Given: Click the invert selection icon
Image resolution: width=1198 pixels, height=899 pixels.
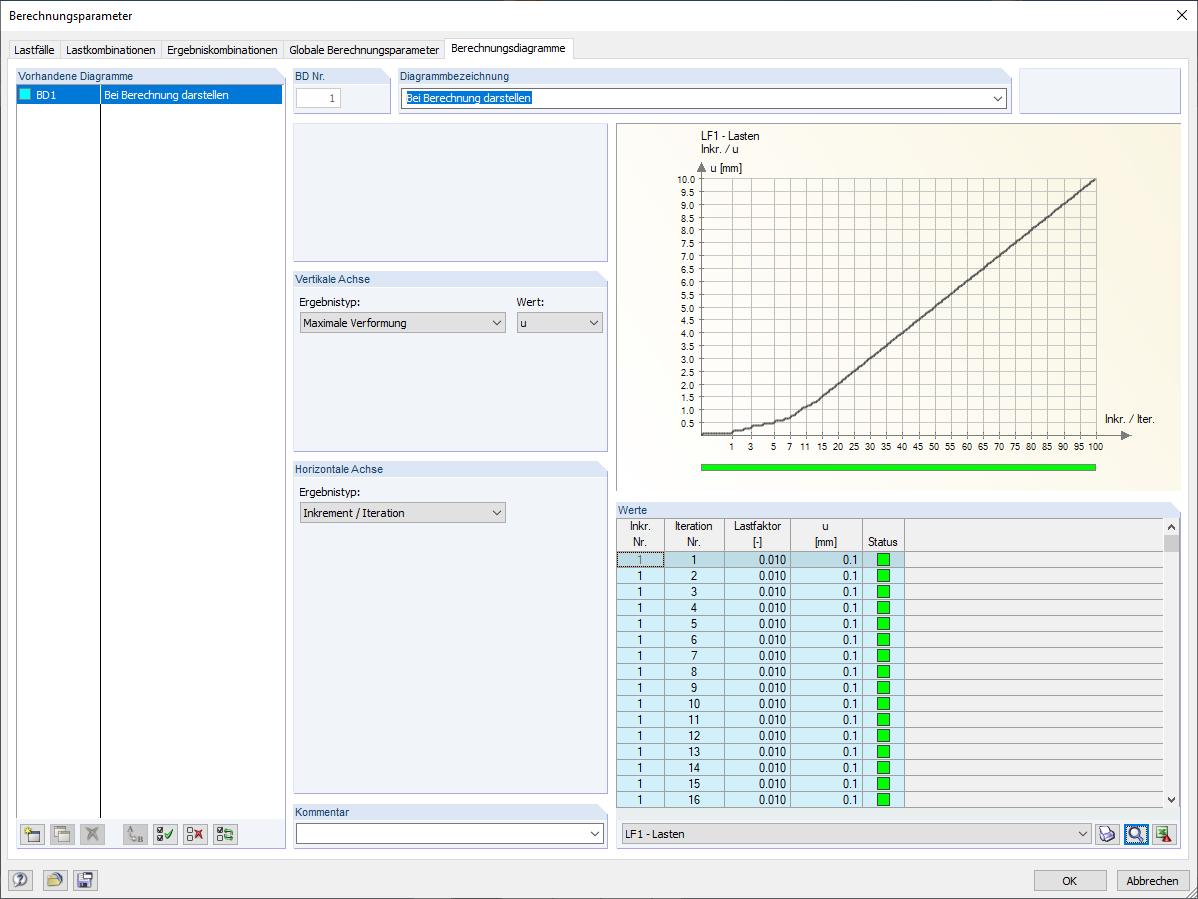Looking at the screenshot, I should click(x=225, y=834).
